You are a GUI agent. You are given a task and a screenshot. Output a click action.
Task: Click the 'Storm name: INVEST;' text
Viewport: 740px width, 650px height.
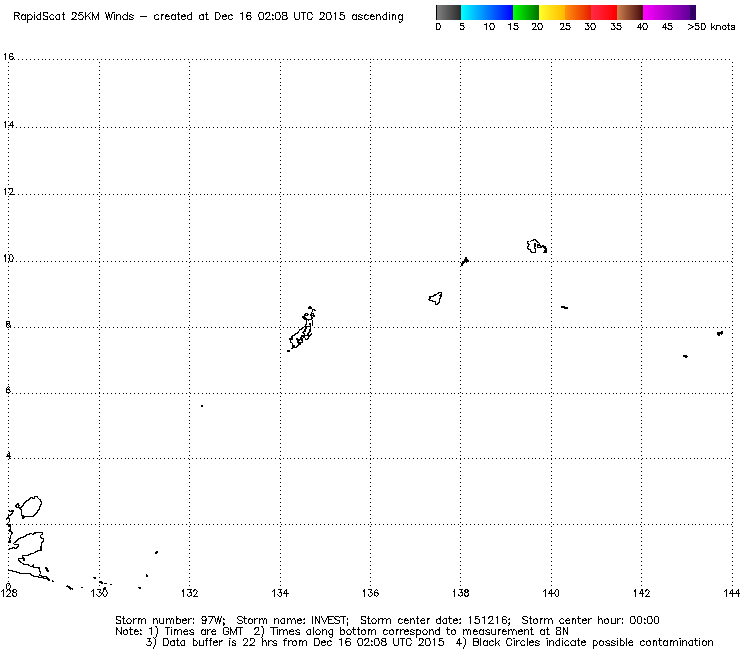[293, 620]
